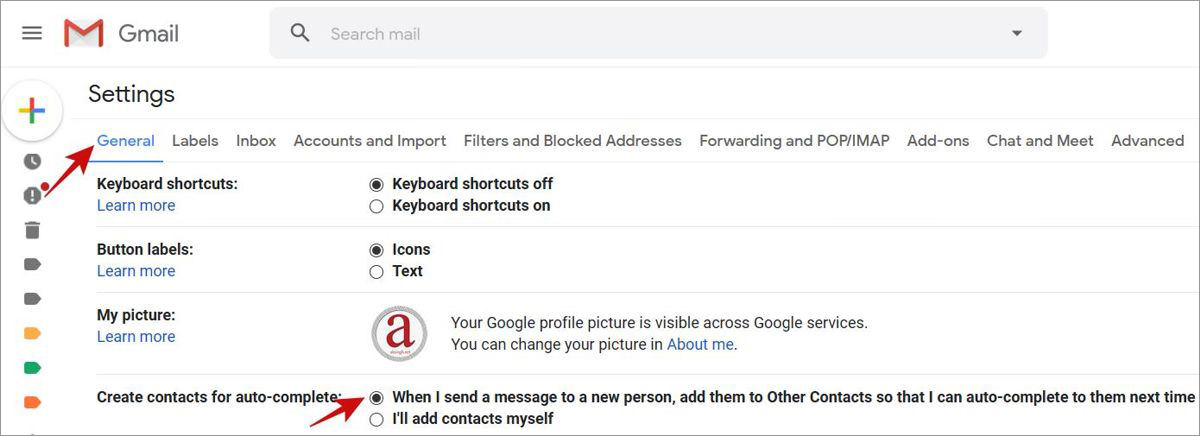Click the magnifier search icon
1200x436 pixels.
coord(300,33)
